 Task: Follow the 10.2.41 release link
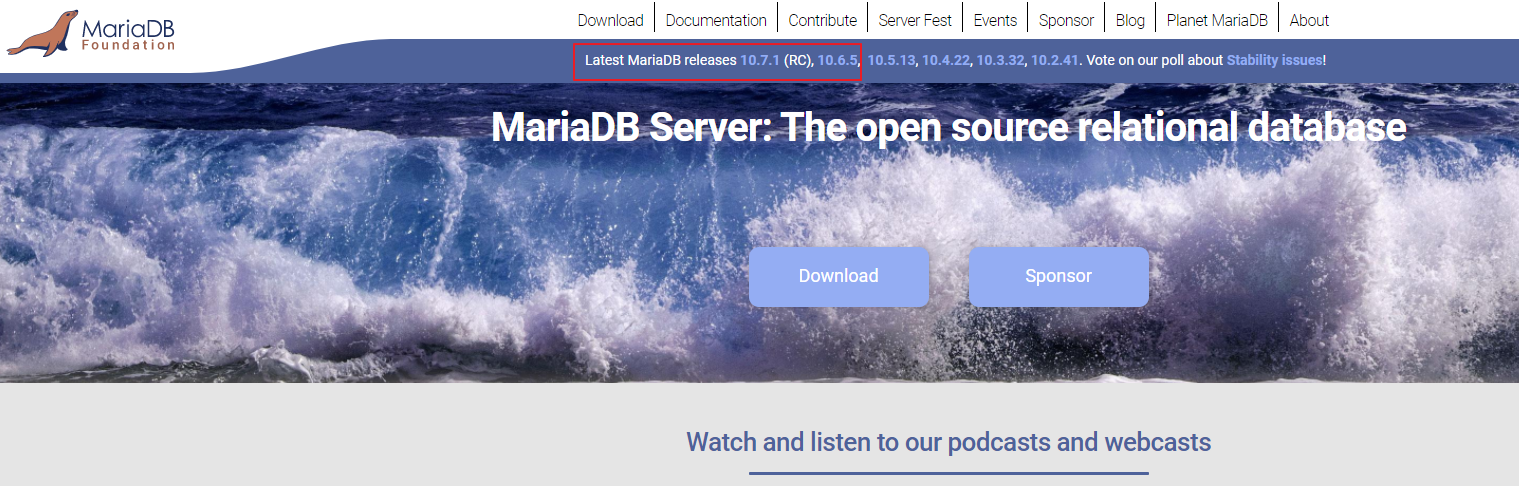(1055, 60)
